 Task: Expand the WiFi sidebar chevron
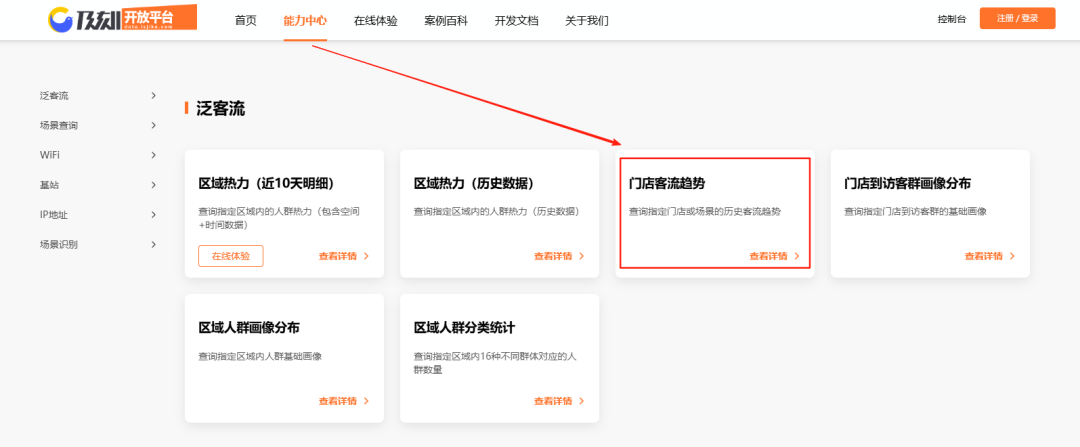154,155
